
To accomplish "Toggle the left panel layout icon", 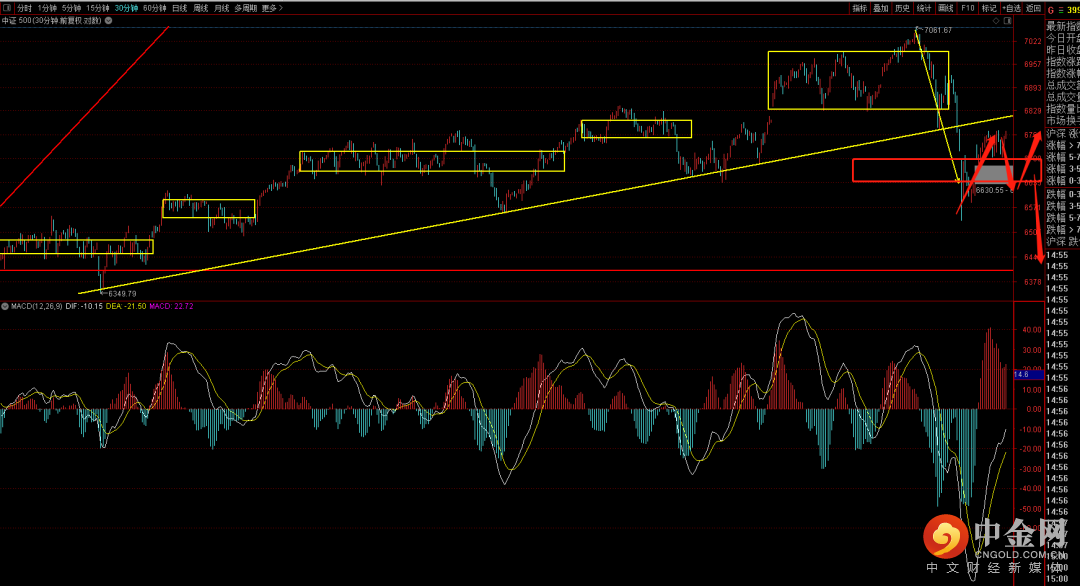I will click(6, 8).
